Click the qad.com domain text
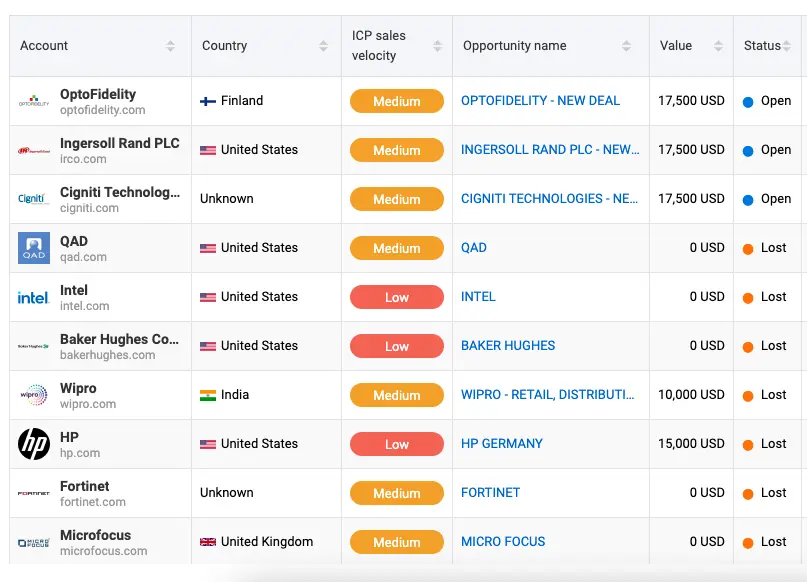Image resolution: width=807 pixels, height=582 pixels. click(x=83, y=257)
